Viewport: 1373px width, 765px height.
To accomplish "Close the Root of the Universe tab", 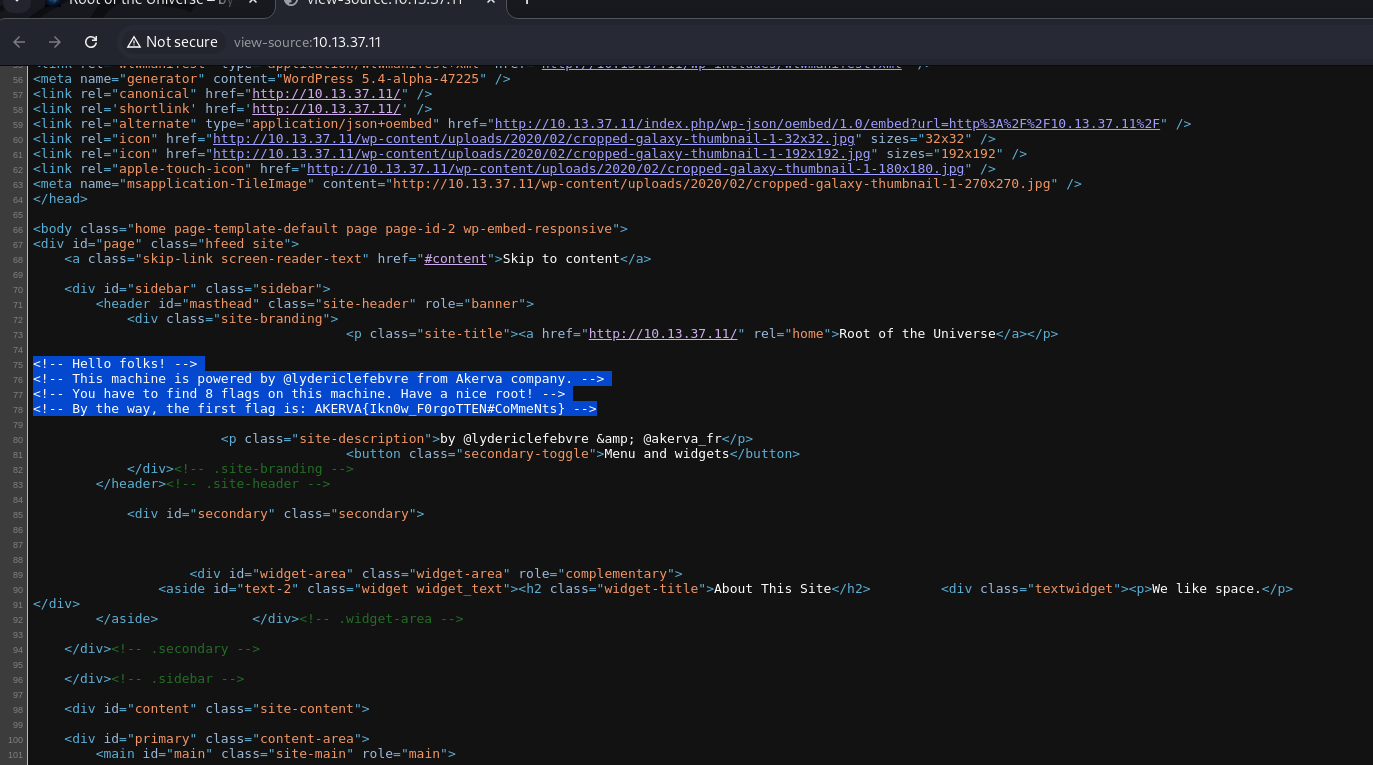I will coord(254,3).
